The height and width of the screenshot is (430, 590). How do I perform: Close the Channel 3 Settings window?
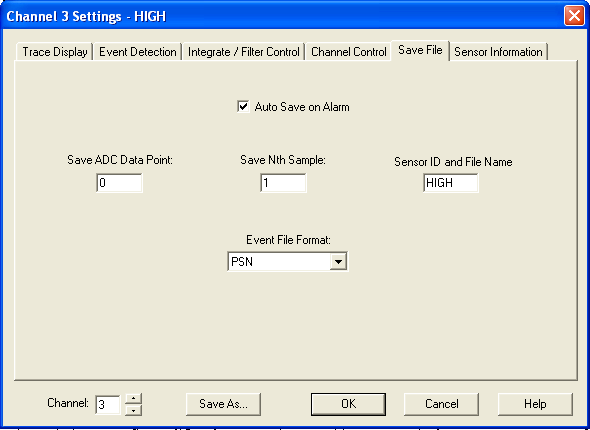click(574, 16)
